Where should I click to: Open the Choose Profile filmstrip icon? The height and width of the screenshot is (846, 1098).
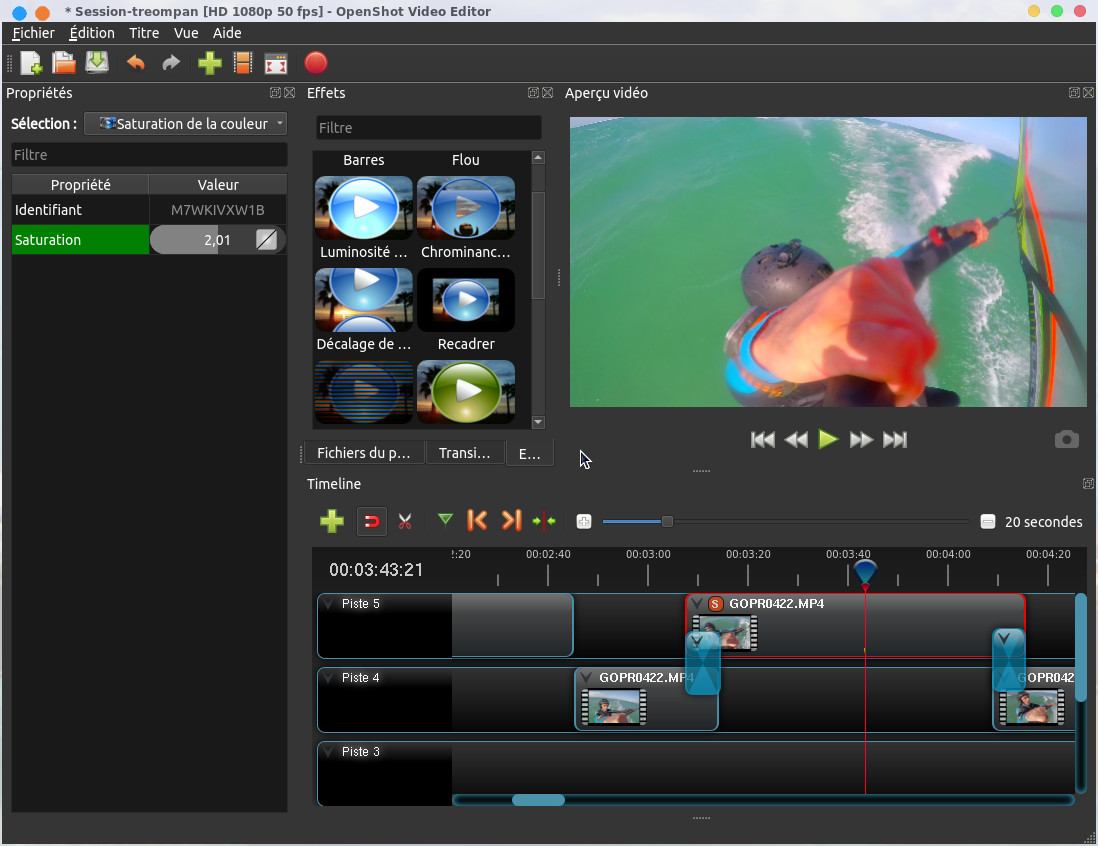click(x=242, y=63)
